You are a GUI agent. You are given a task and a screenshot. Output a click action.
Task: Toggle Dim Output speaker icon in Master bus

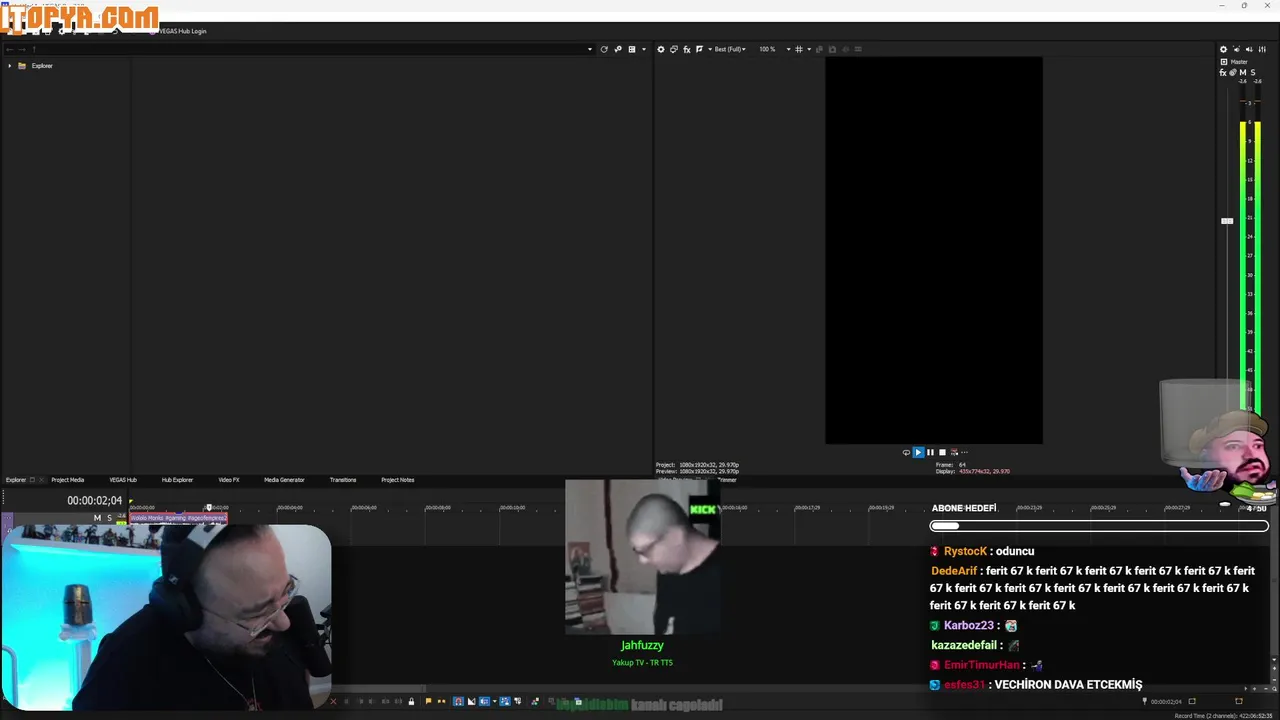pos(1249,49)
